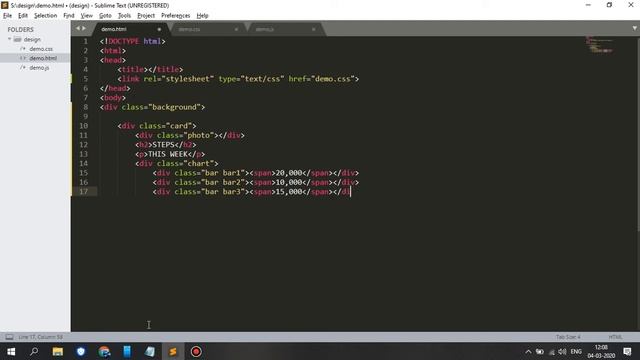Viewport: 640px width, 360px height.
Task: Click line number 17 in the gutter
Action: pos(83,191)
